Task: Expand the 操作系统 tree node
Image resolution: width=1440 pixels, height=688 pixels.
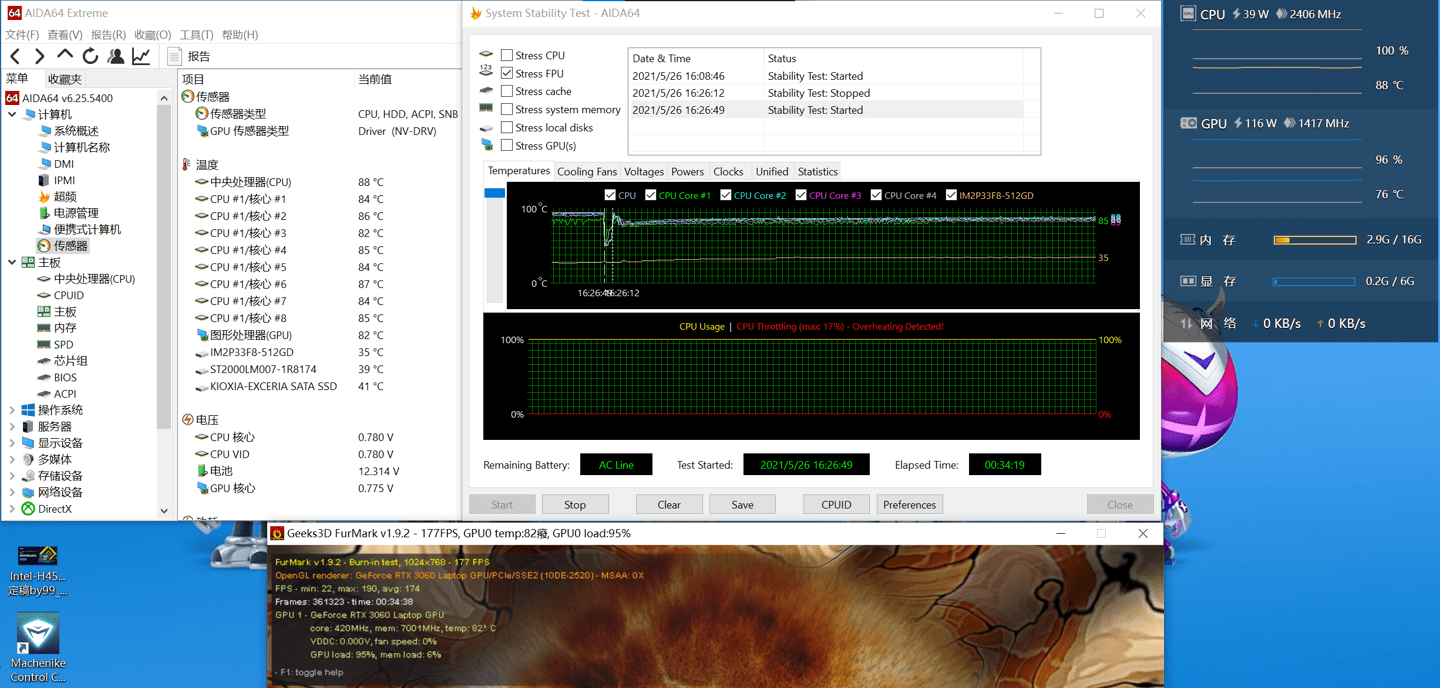Action: pos(12,410)
